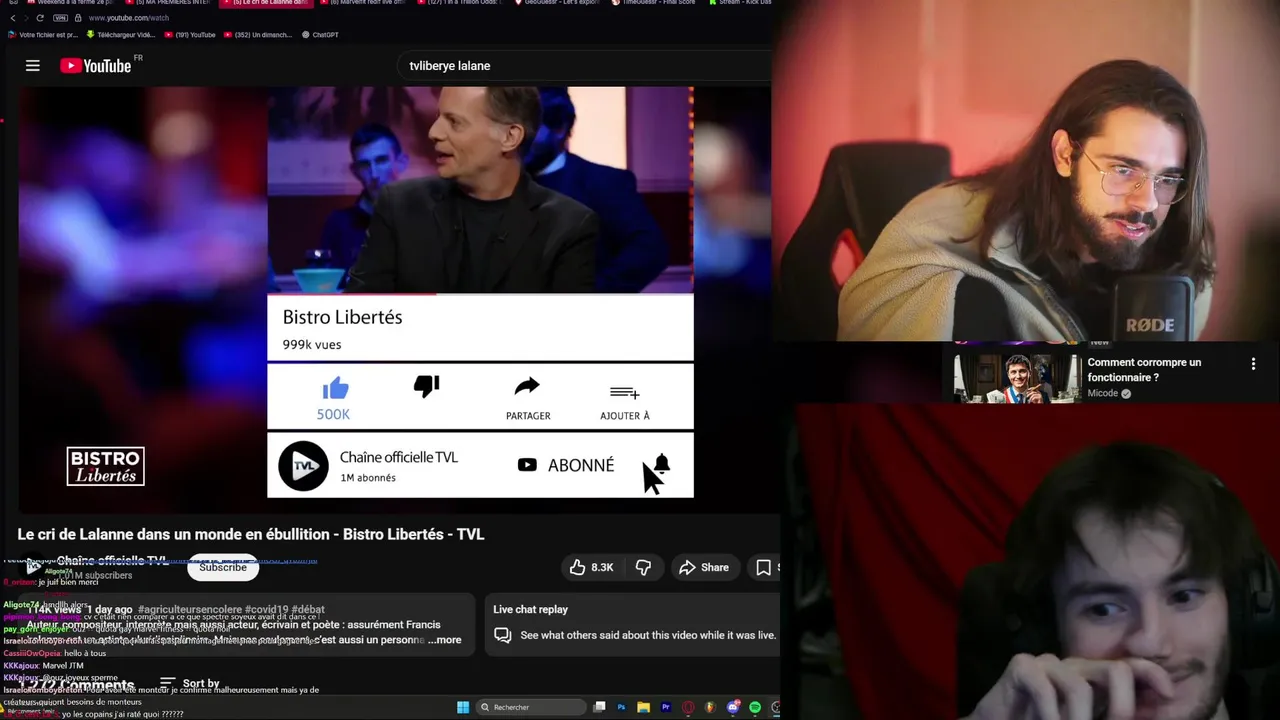This screenshot has width=1280, height=720.
Task: Open the three-dot menu of the Micode video
Action: 1253,365
